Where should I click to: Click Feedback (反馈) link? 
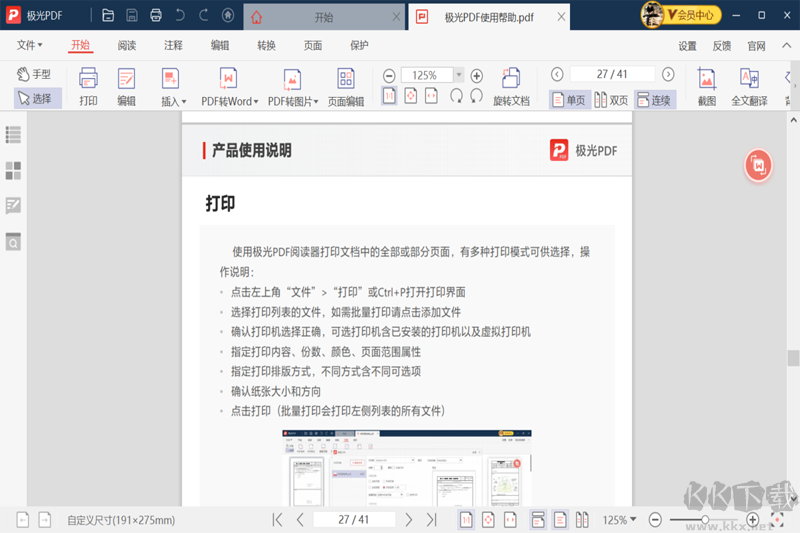coord(721,46)
